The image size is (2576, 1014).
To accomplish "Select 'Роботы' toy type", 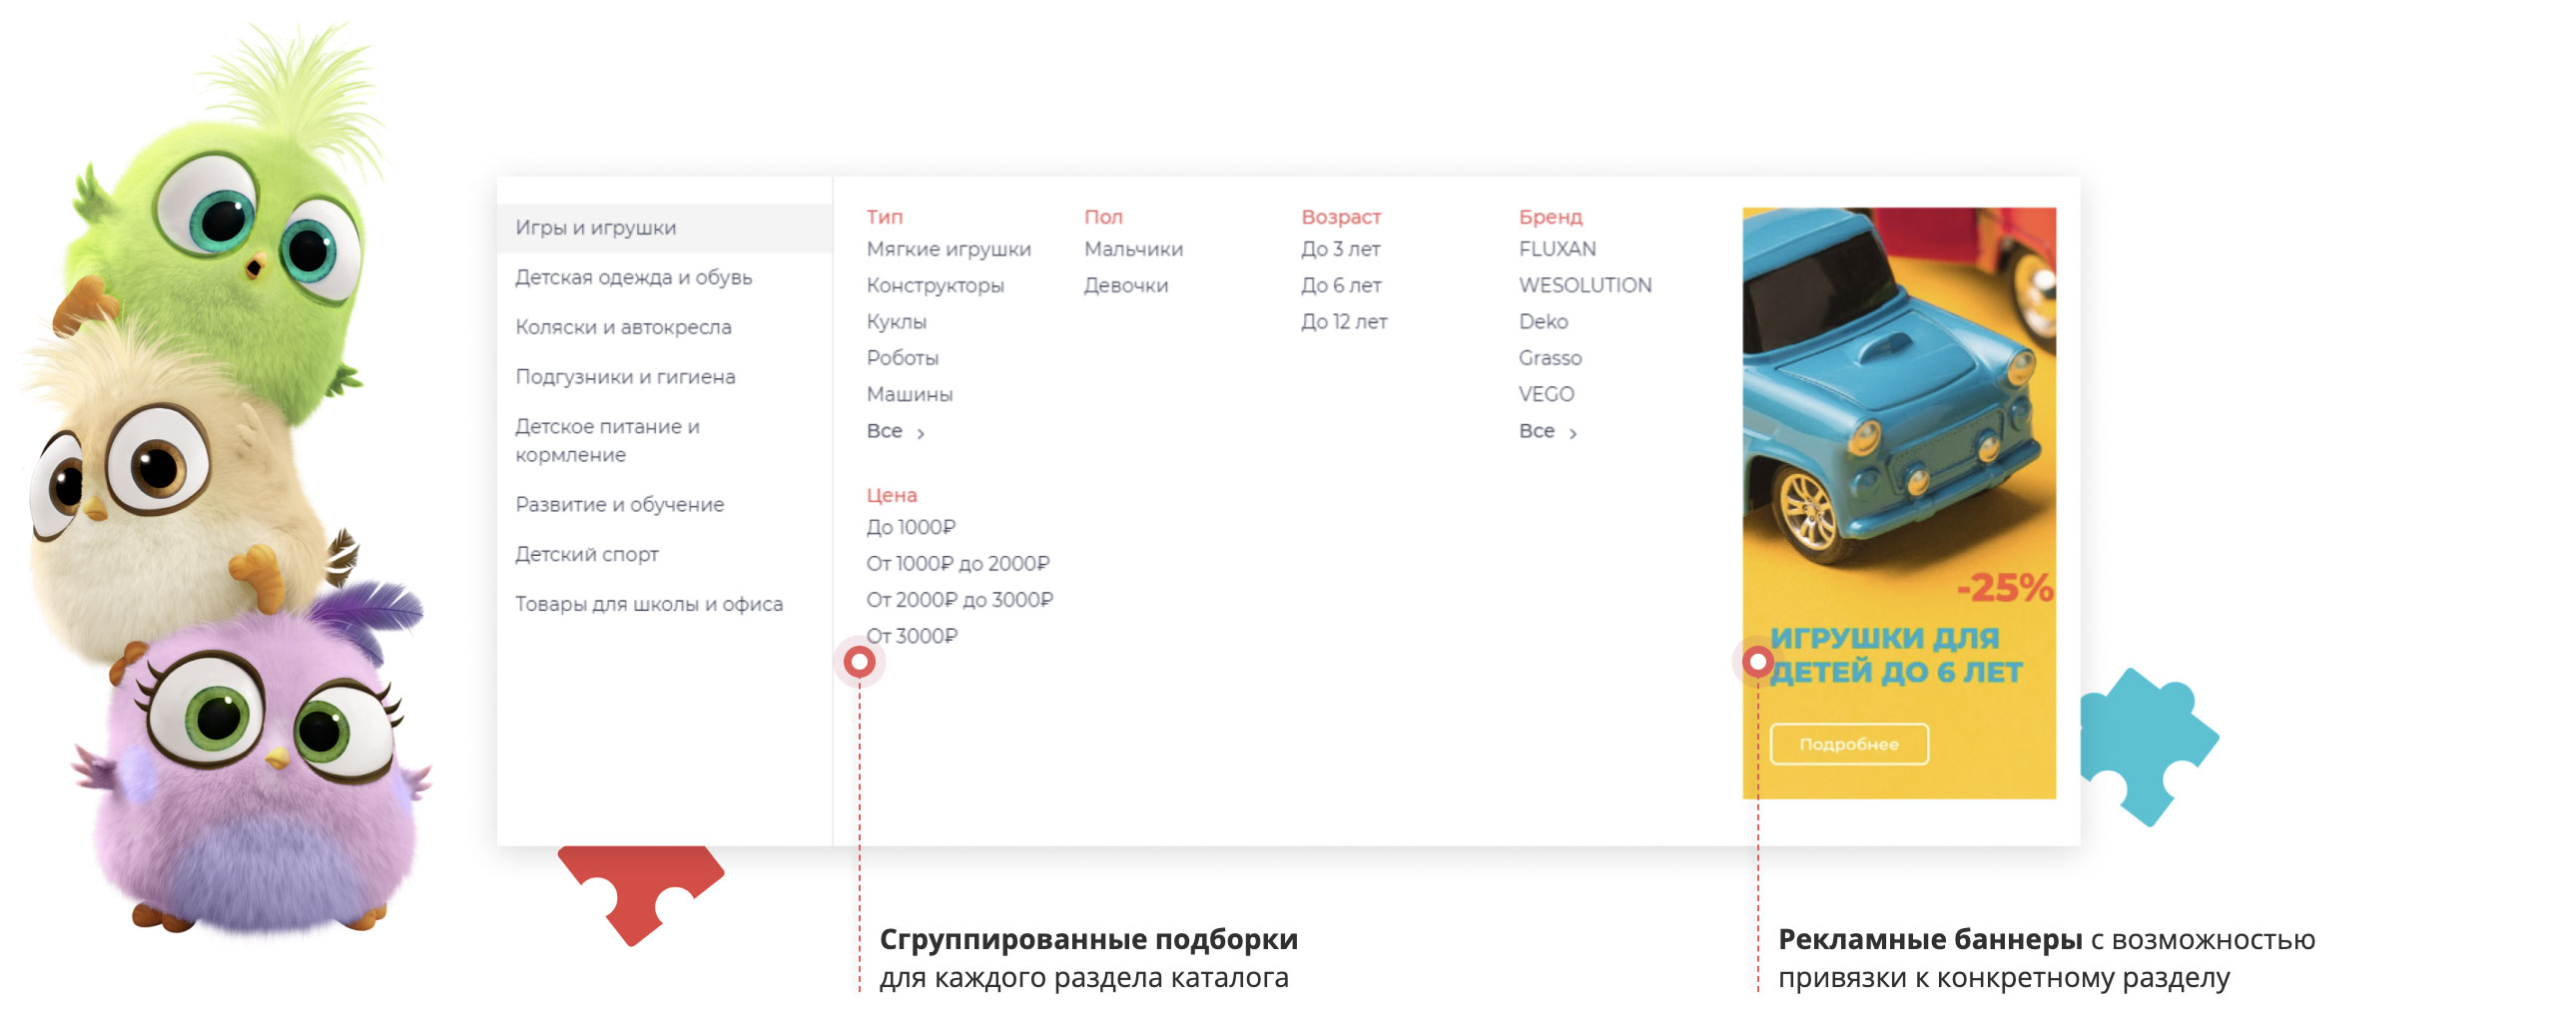I will [x=901, y=358].
